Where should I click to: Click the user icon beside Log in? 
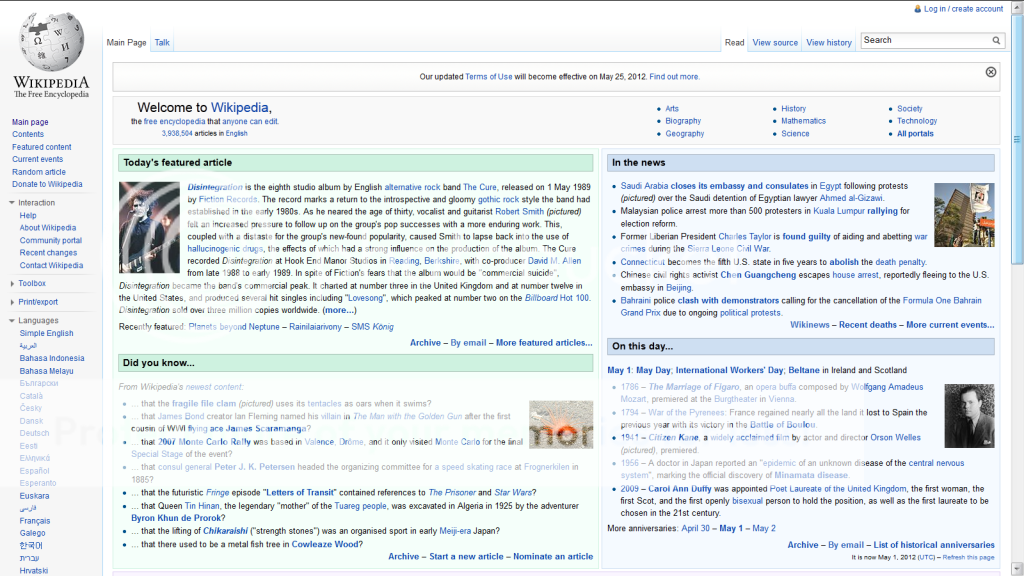point(917,8)
